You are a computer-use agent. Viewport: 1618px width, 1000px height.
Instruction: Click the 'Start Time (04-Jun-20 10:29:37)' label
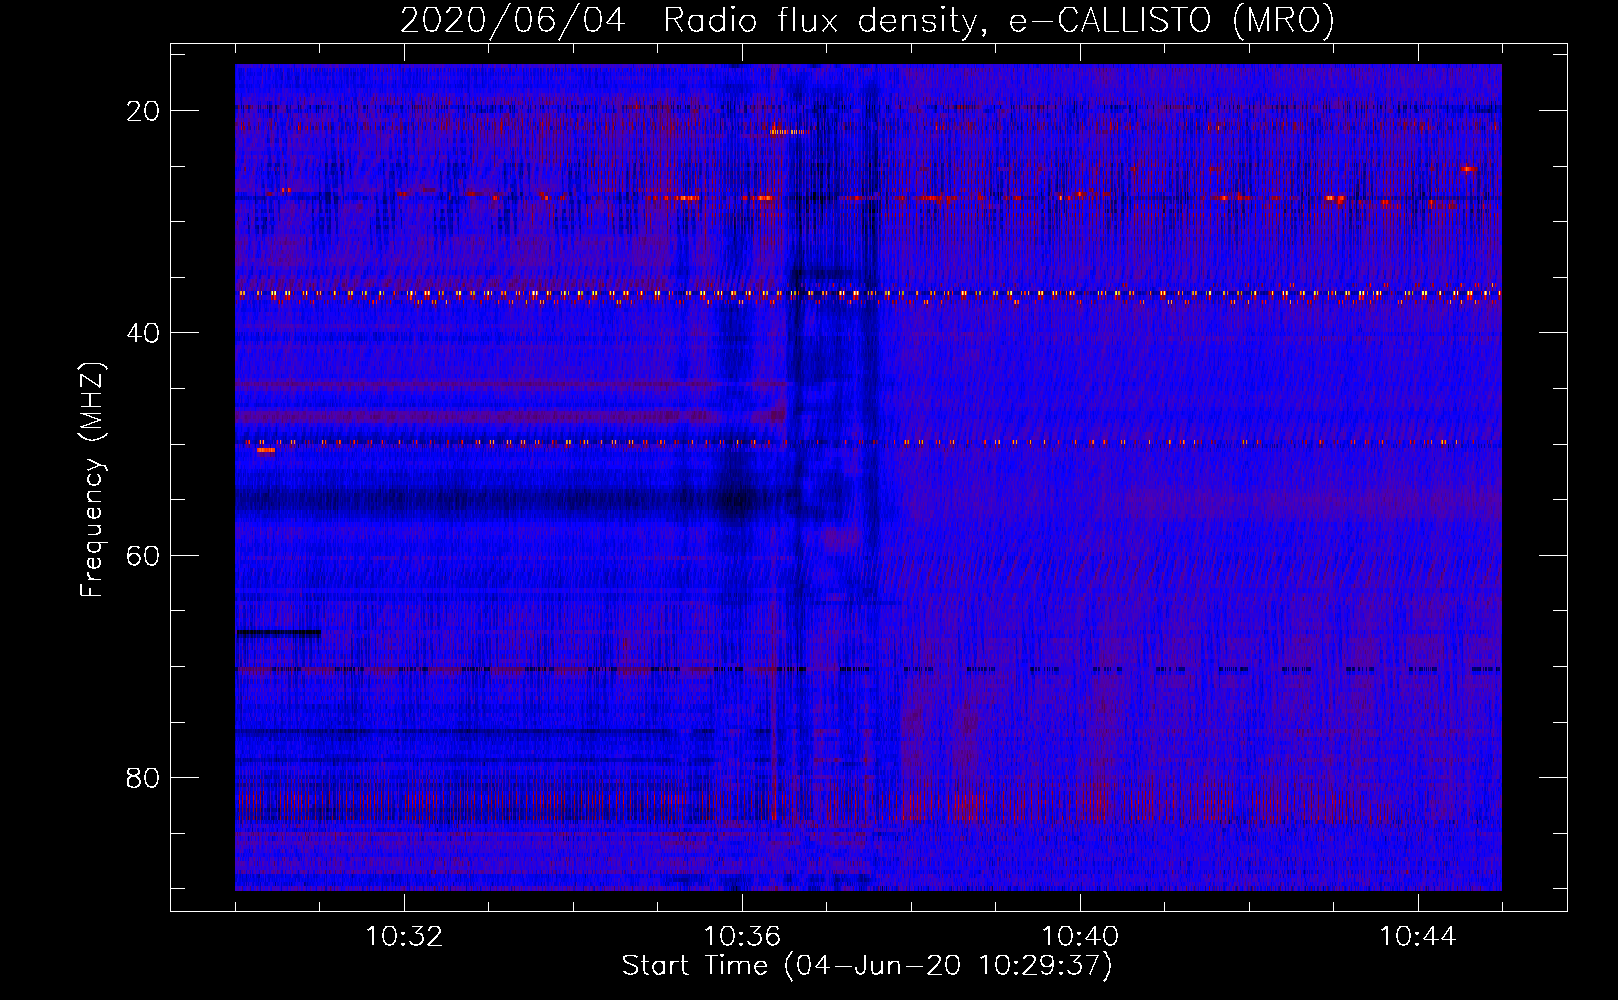867,966
